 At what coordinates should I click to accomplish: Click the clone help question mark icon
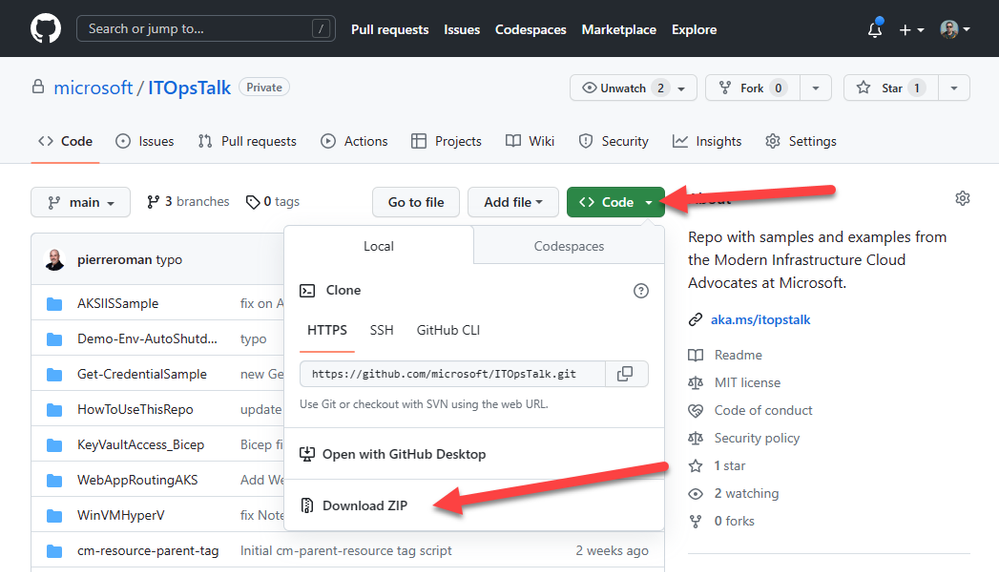click(x=641, y=290)
